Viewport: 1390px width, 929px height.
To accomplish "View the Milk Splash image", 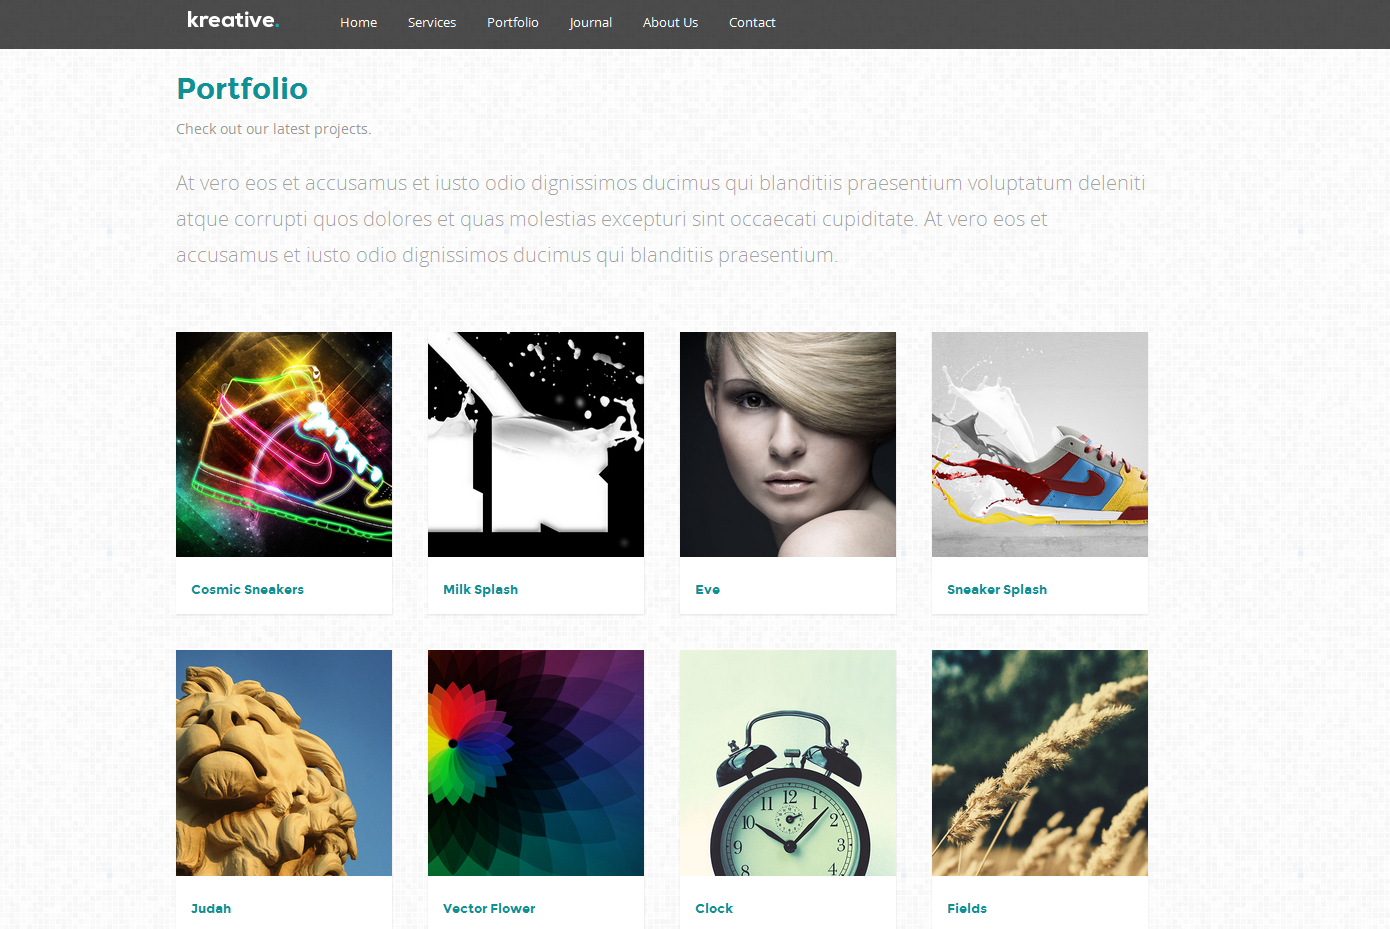I will tap(536, 444).
